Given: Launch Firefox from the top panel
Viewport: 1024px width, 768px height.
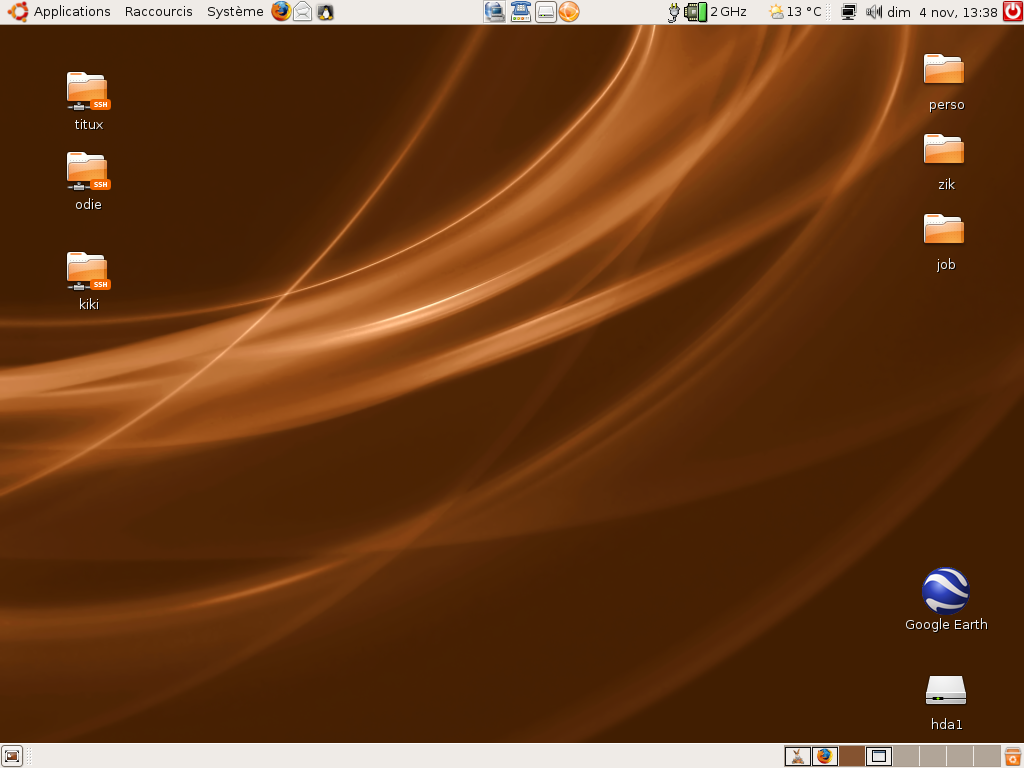Looking at the screenshot, I should point(281,12).
